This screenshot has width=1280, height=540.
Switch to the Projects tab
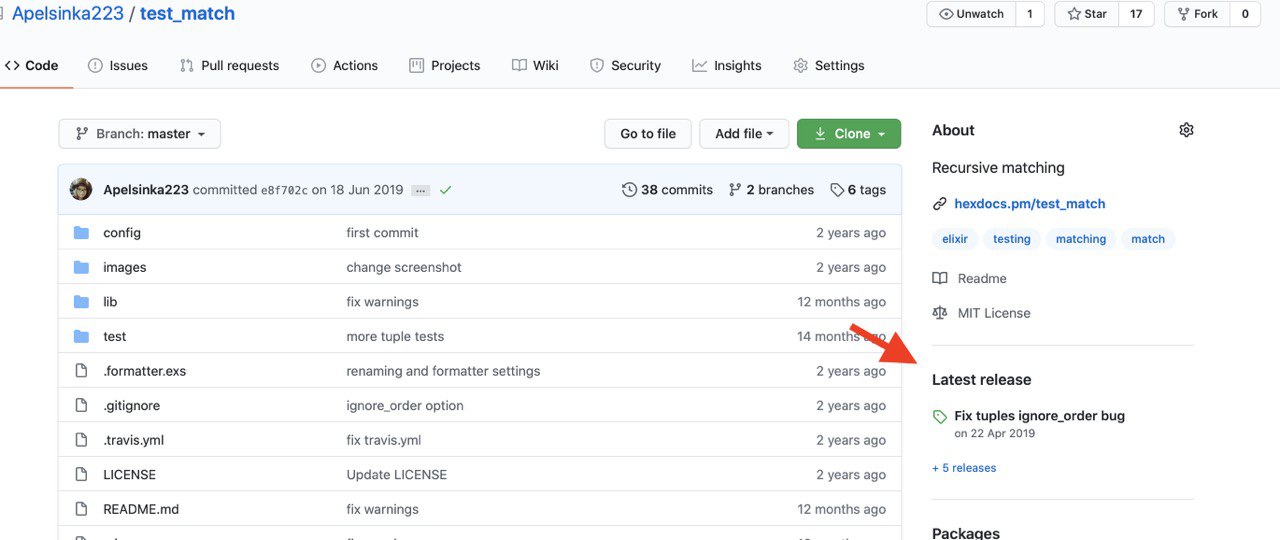[445, 66]
